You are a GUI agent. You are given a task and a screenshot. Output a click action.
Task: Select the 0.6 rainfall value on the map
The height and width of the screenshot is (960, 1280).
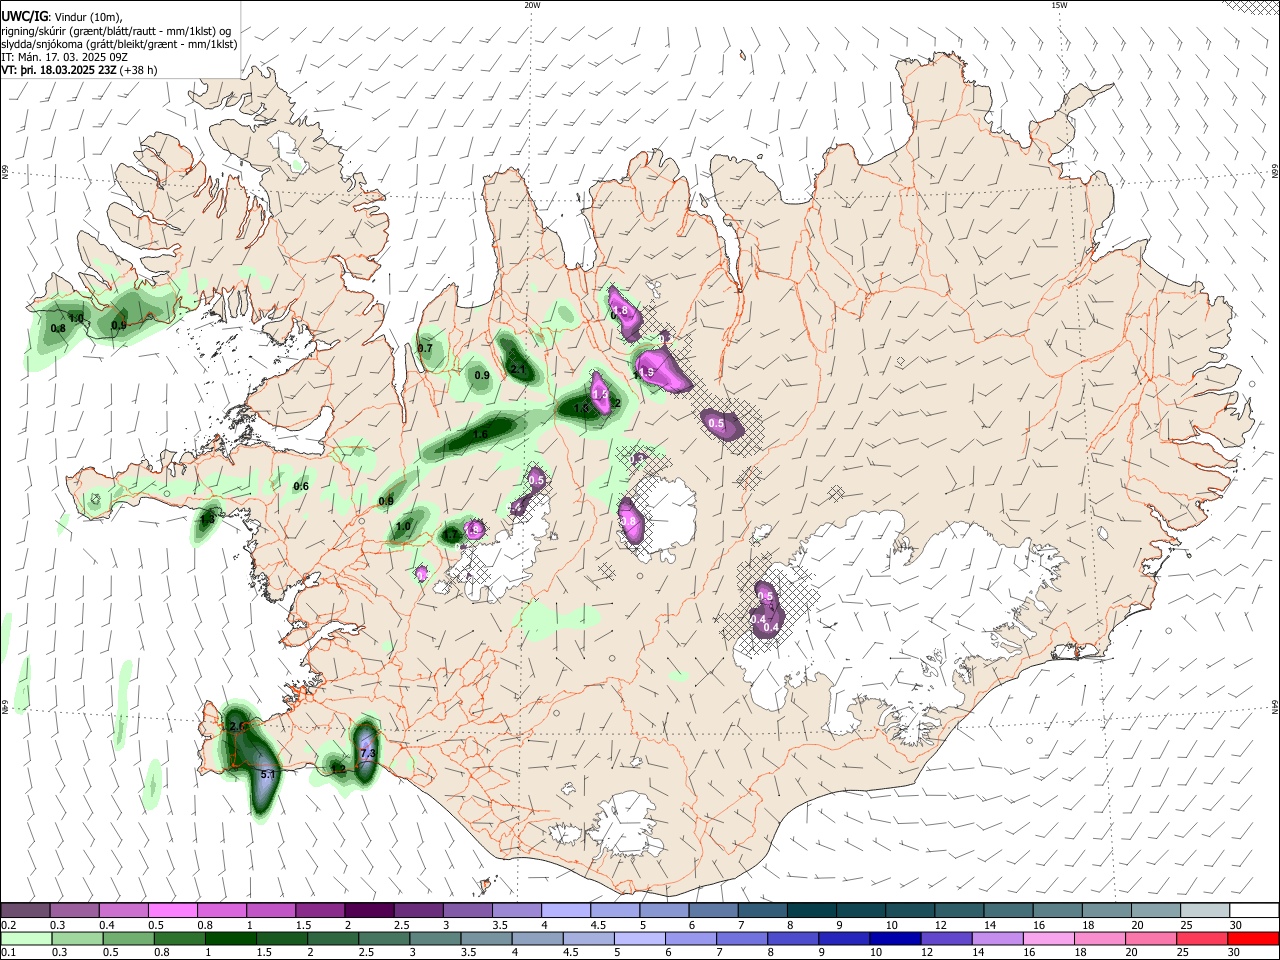(x=301, y=486)
